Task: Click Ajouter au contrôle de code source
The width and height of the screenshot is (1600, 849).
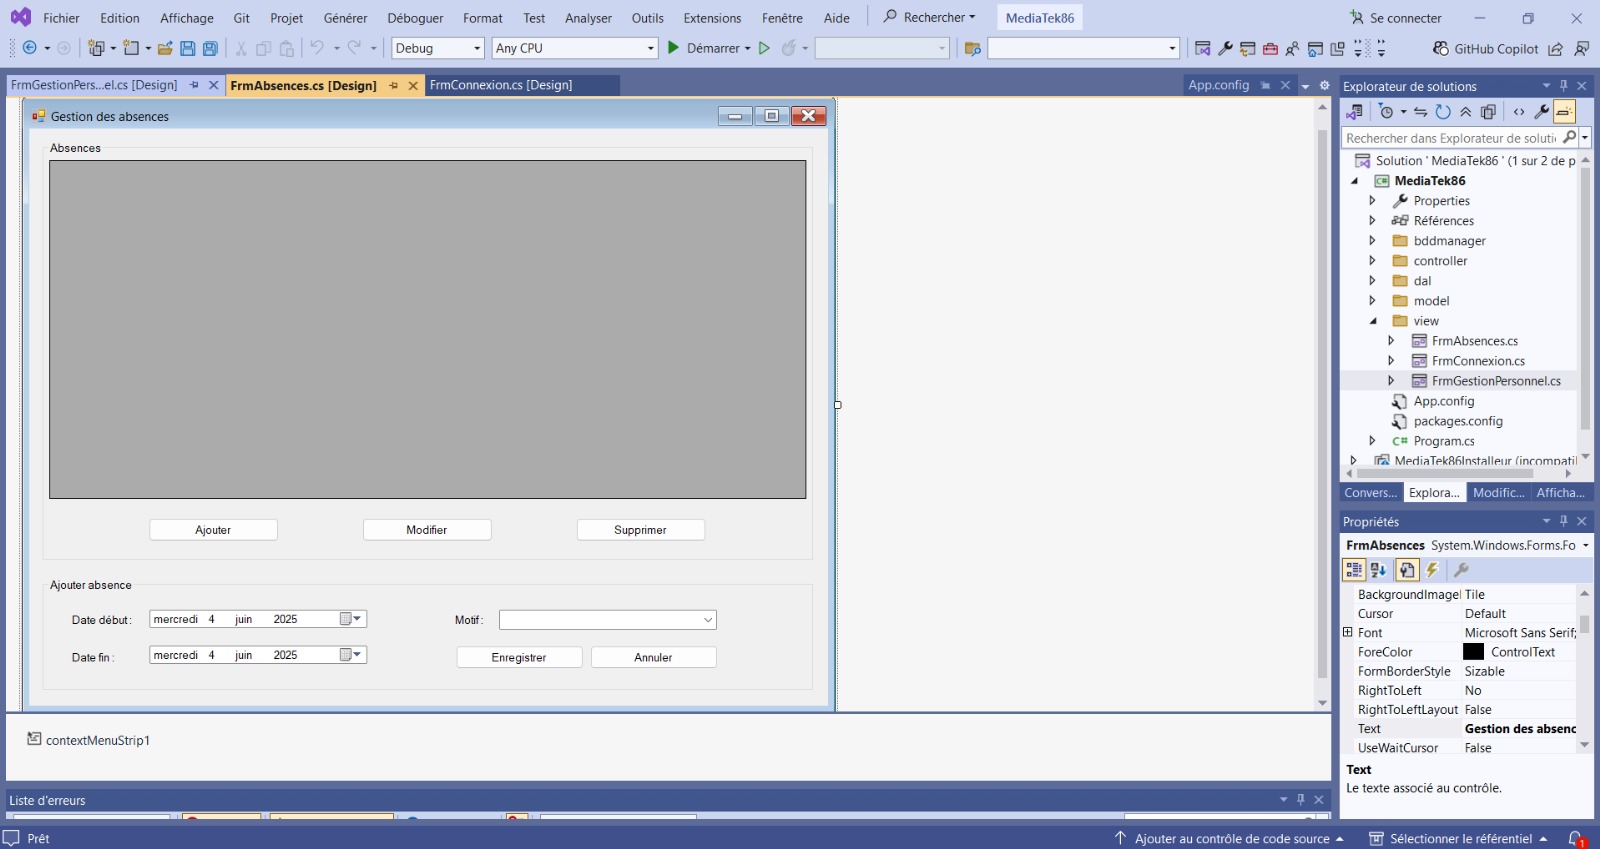Action: coord(1230,838)
